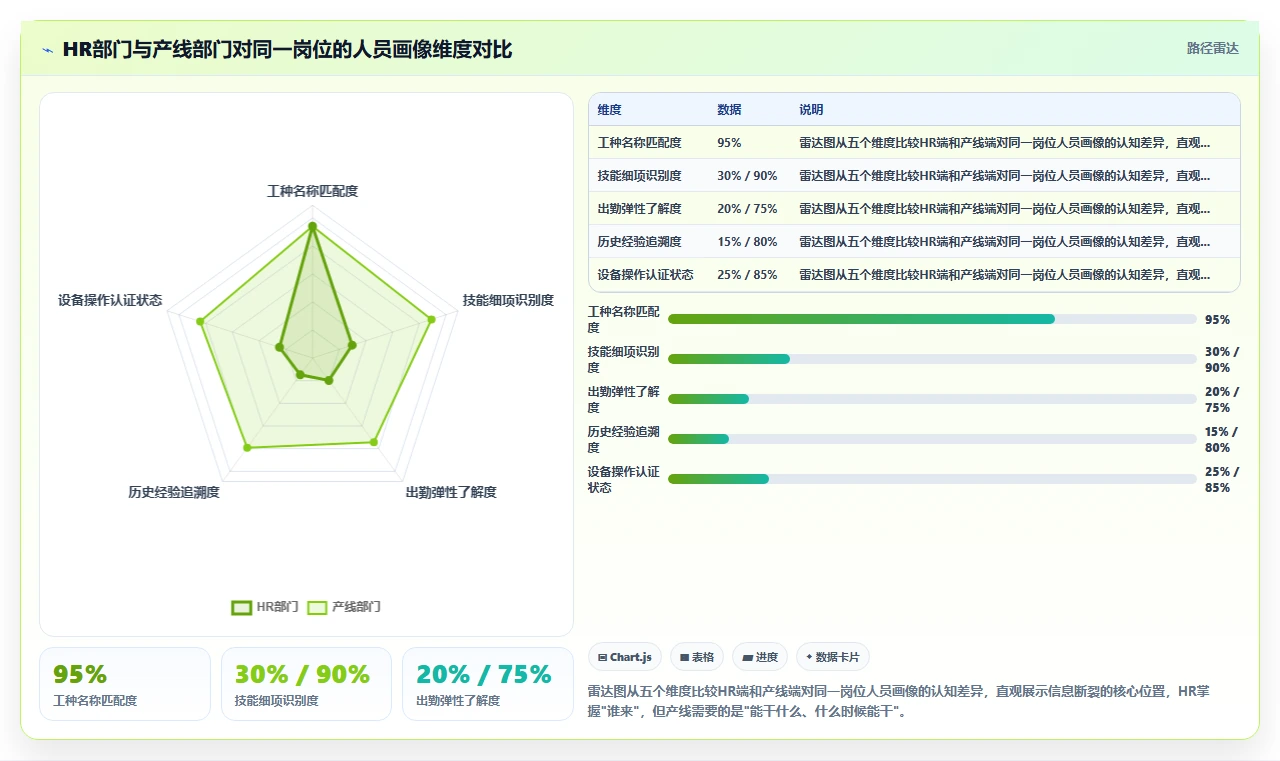
Task: Select the 表格 tag chip
Action: [x=697, y=657]
